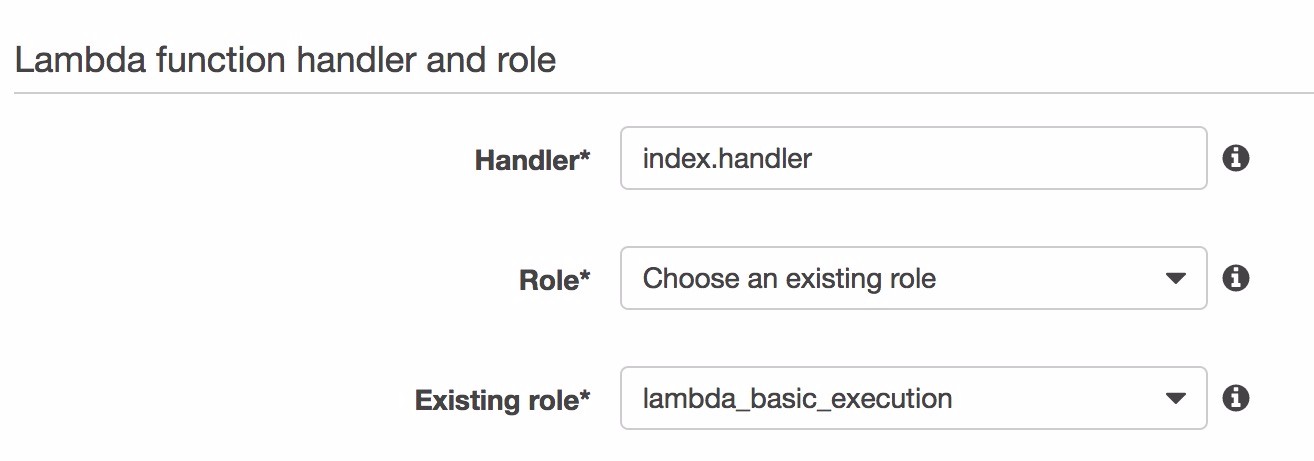Click inside the Handler text field
1314x461 pixels.
pyautogui.click(x=912, y=158)
